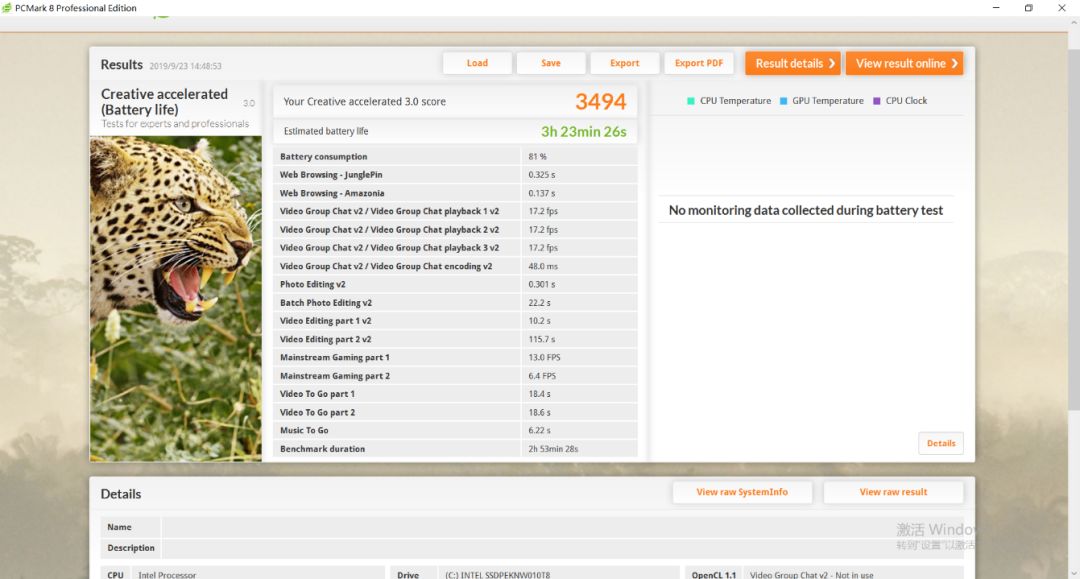
Task: Click the Music To Go row
Action: tap(455, 430)
